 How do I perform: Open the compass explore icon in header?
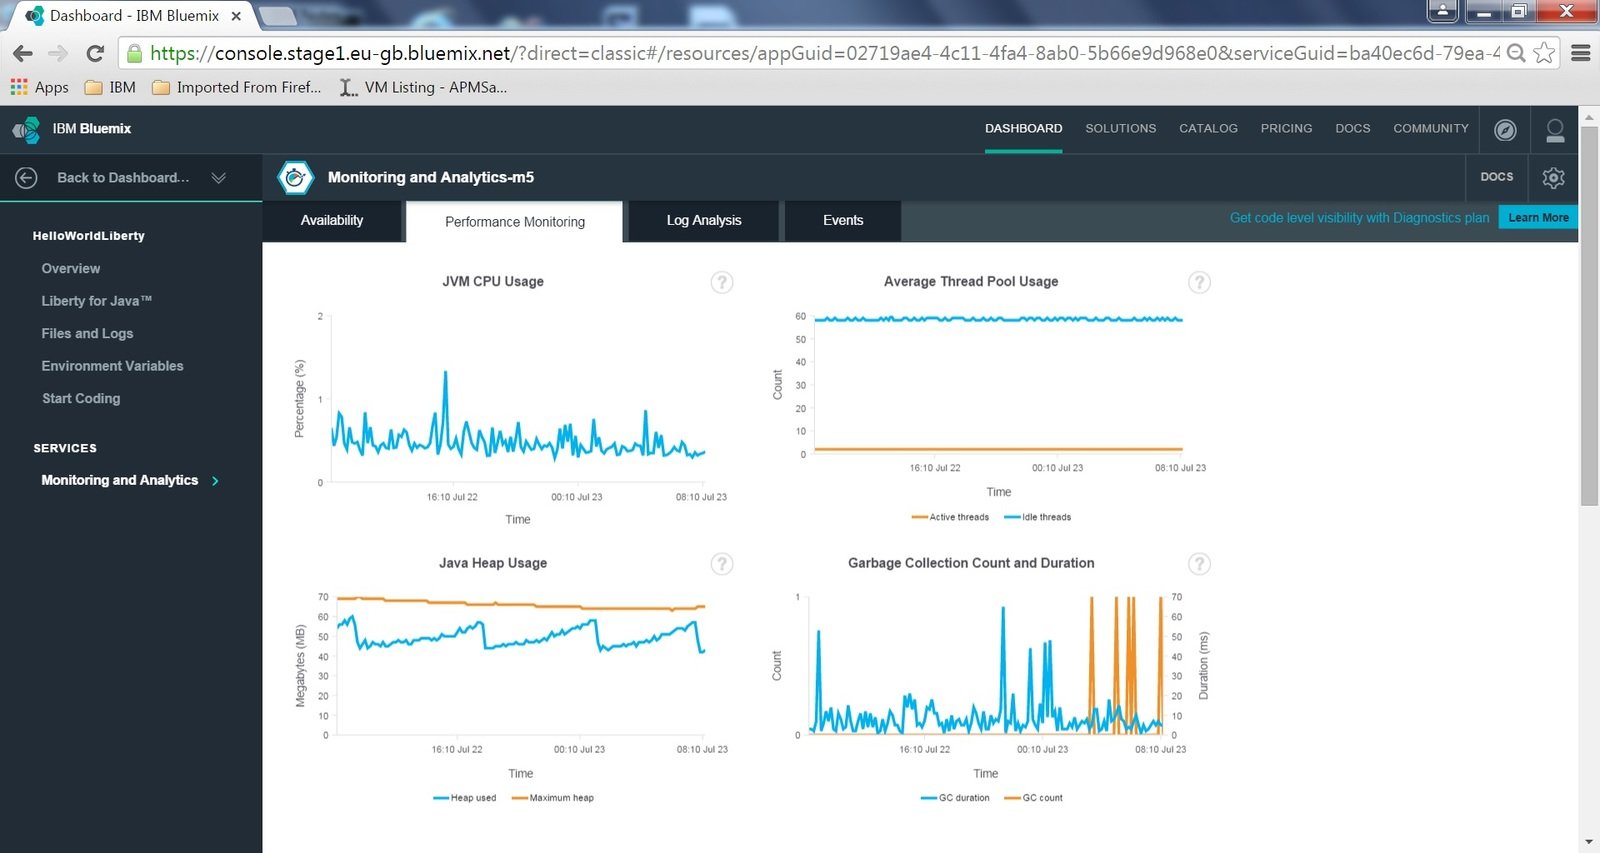click(1505, 130)
